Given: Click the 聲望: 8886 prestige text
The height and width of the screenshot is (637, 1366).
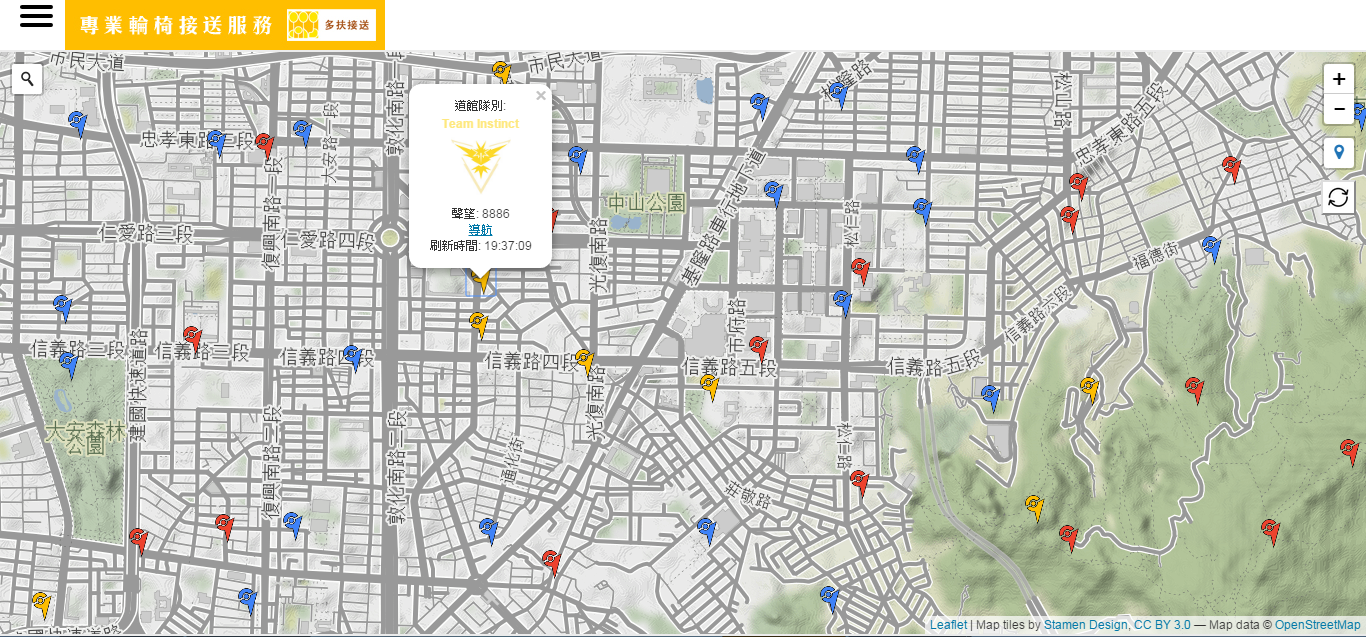Looking at the screenshot, I should (480, 214).
